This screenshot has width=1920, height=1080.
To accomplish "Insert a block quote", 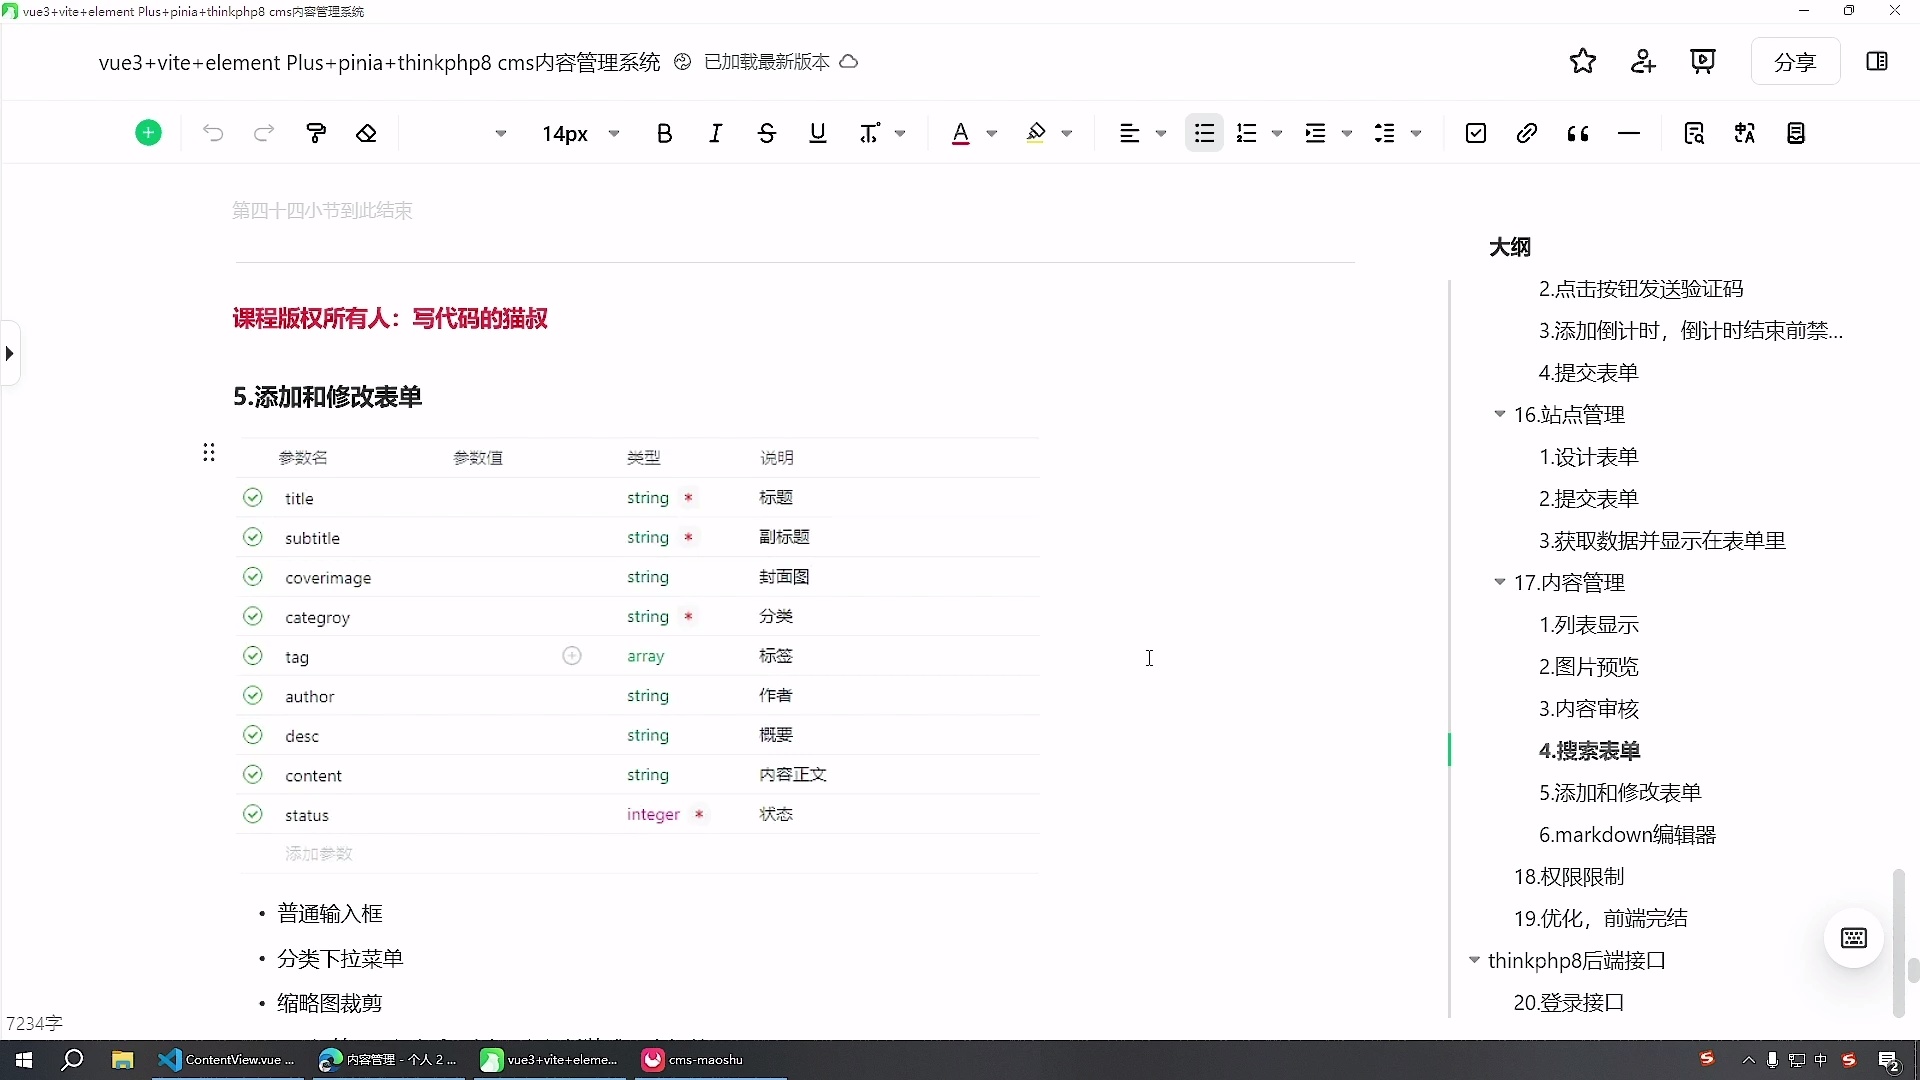I will pyautogui.click(x=1578, y=133).
